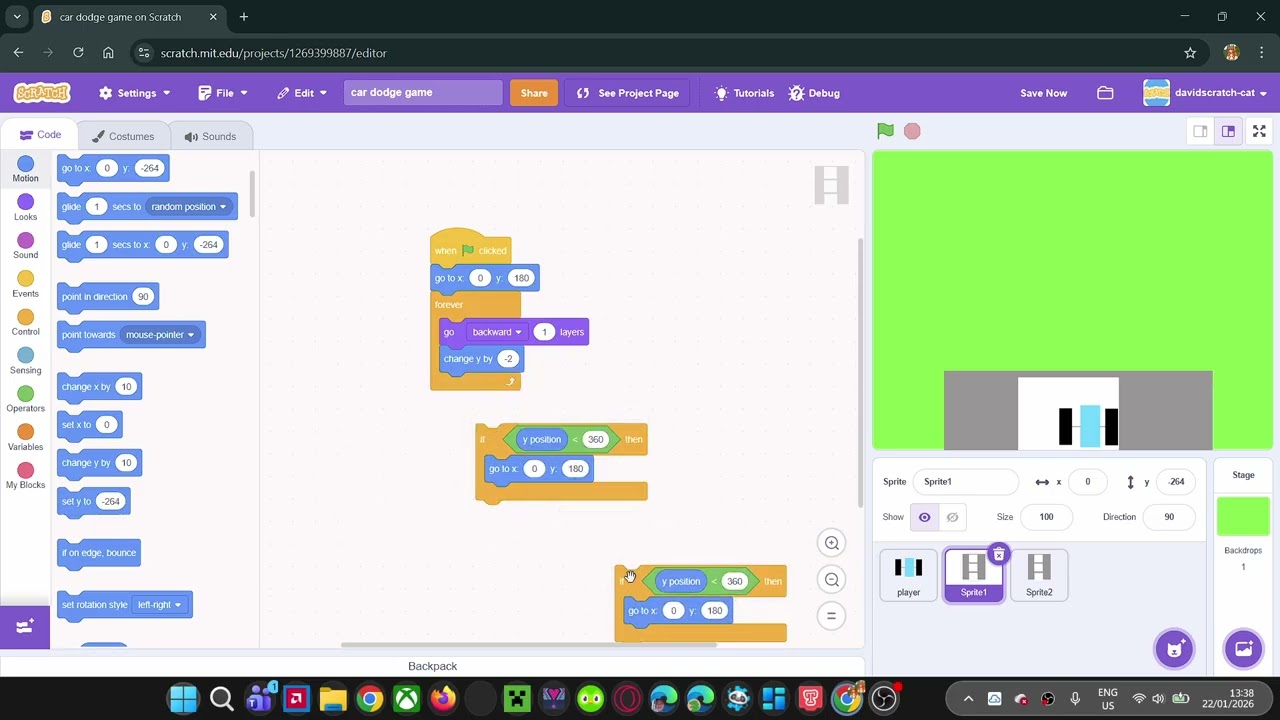This screenshot has width=1280, height=720.
Task: Delete Sprite1 using its trash icon
Action: pyautogui.click(x=998, y=555)
